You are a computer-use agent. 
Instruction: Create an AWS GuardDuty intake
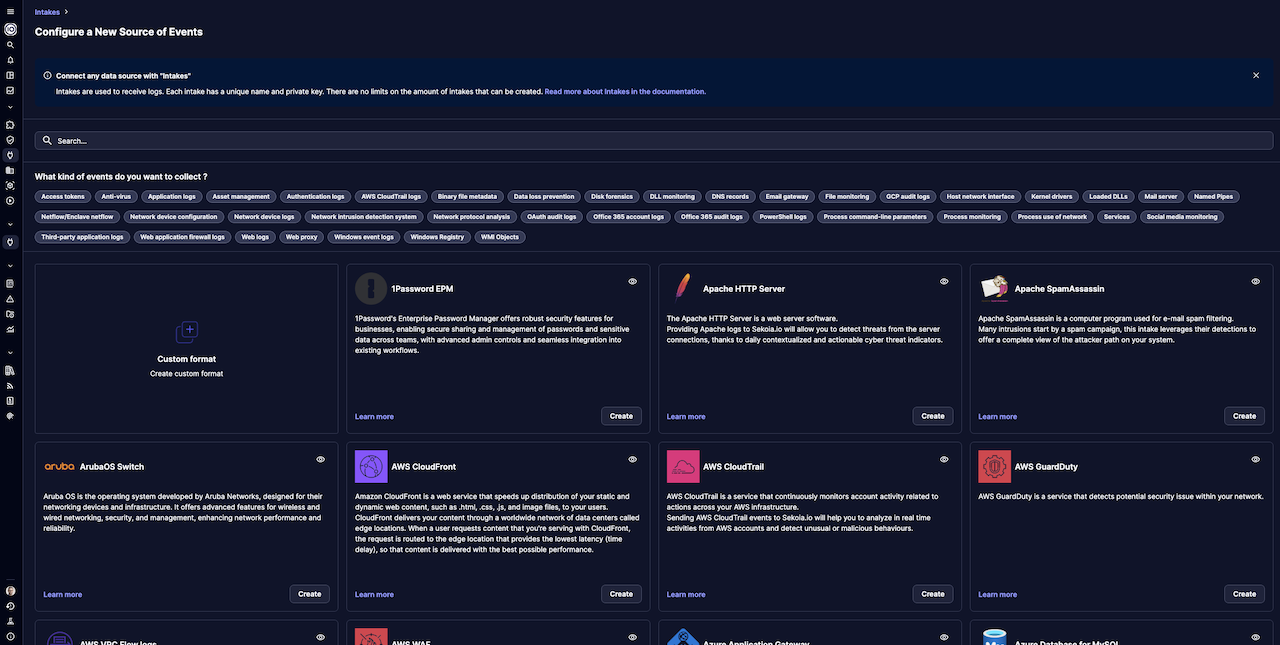pos(1244,594)
